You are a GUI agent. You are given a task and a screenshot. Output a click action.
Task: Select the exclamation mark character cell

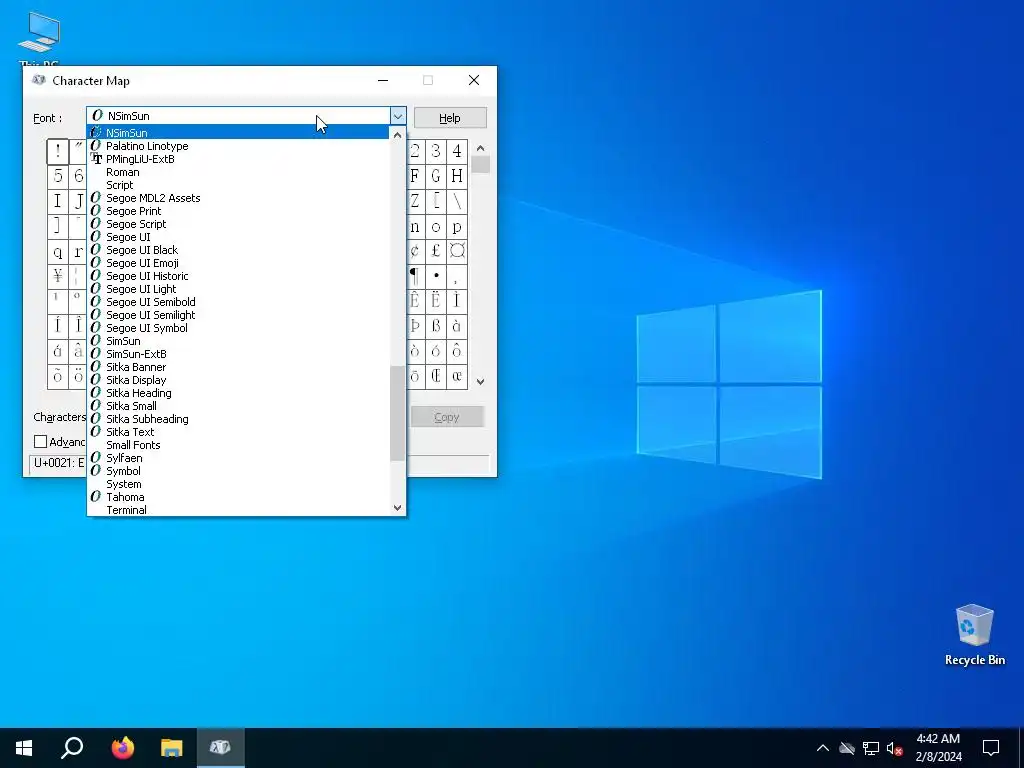pyautogui.click(x=57, y=152)
